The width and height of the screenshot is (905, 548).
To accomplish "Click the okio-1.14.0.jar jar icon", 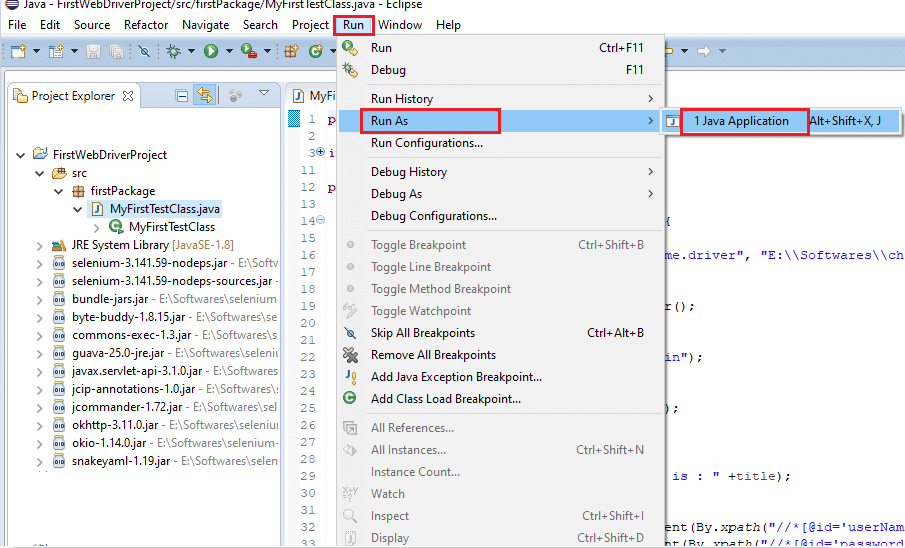I will pyautogui.click(x=59, y=443).
